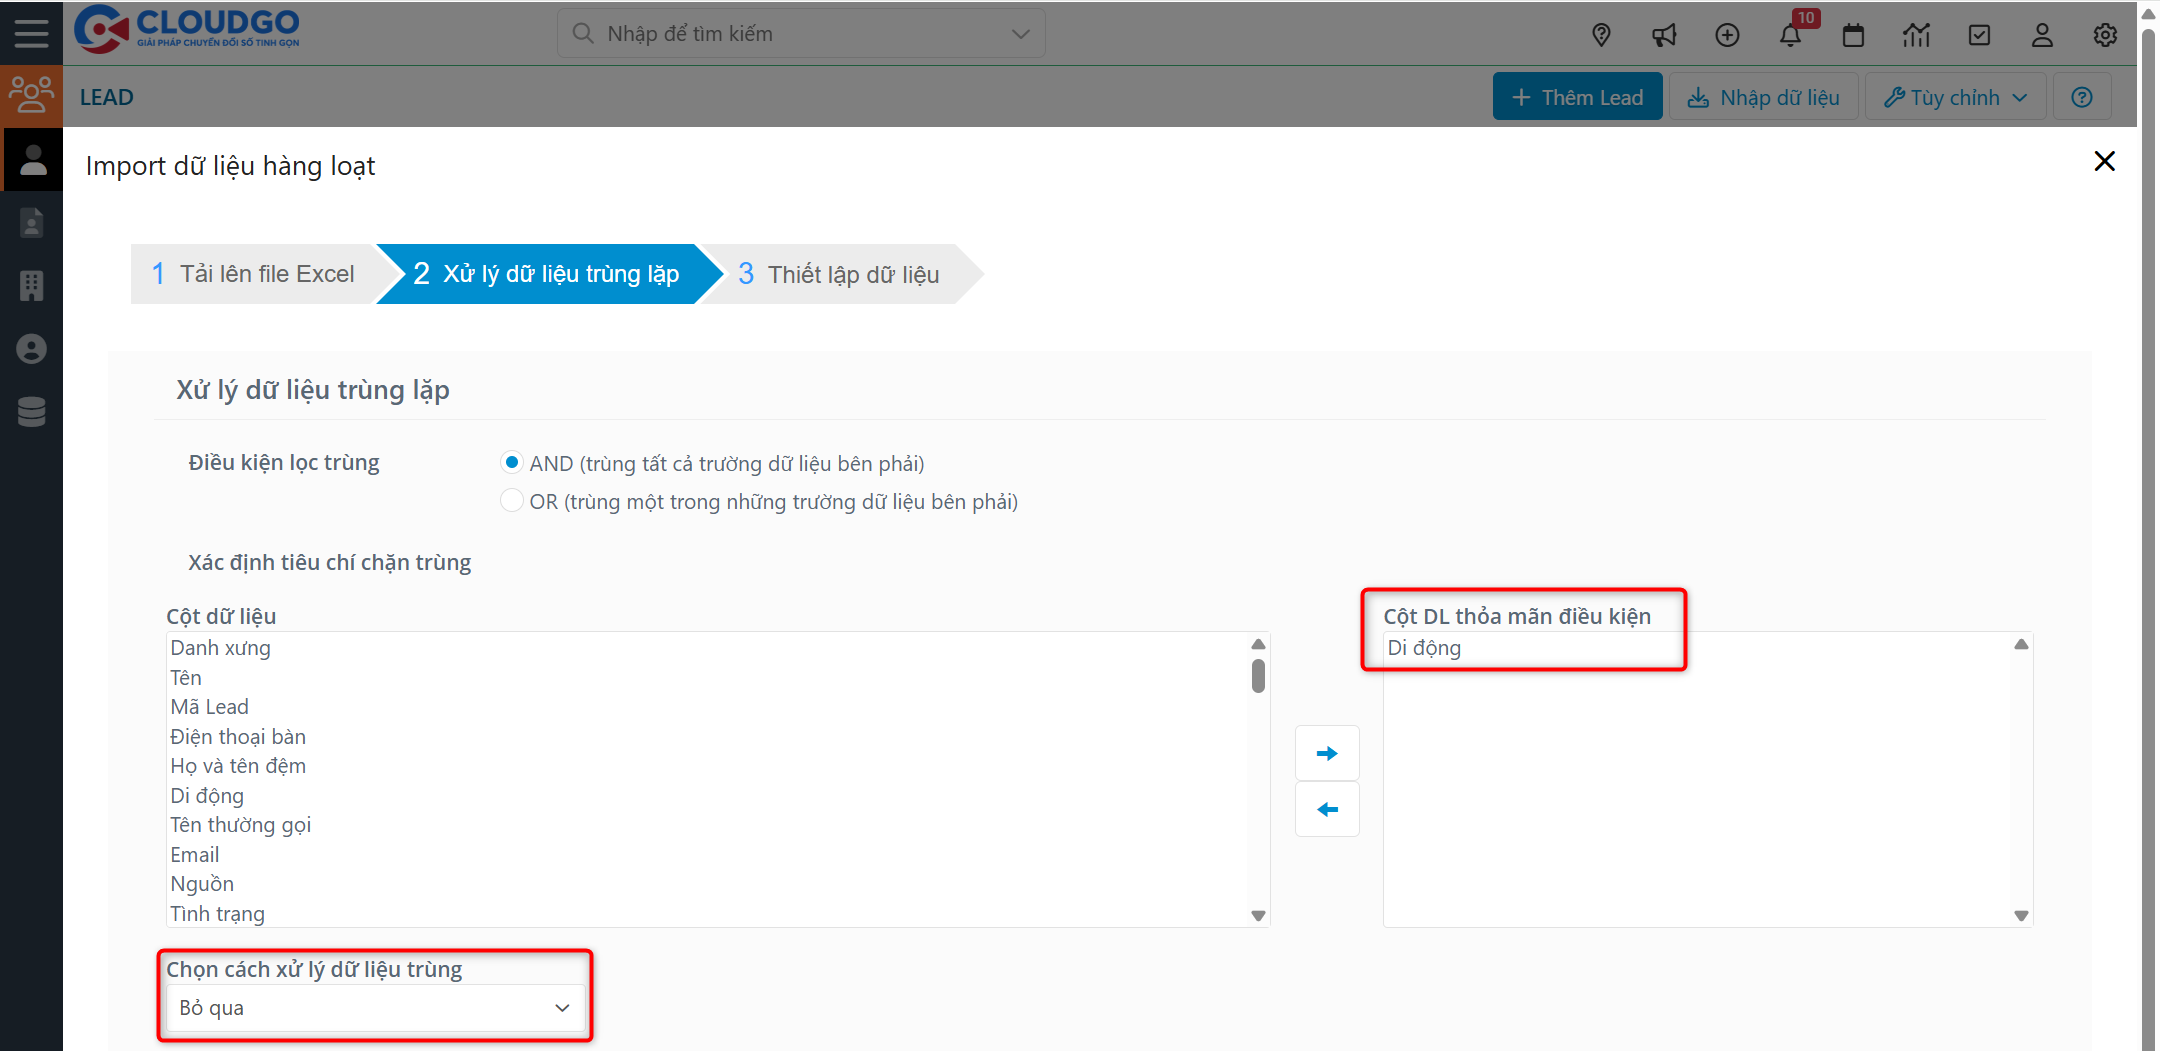Open the announcements megaphone icon
The width and height of the screenshot is (2160, 1051).
(1664, 34)
